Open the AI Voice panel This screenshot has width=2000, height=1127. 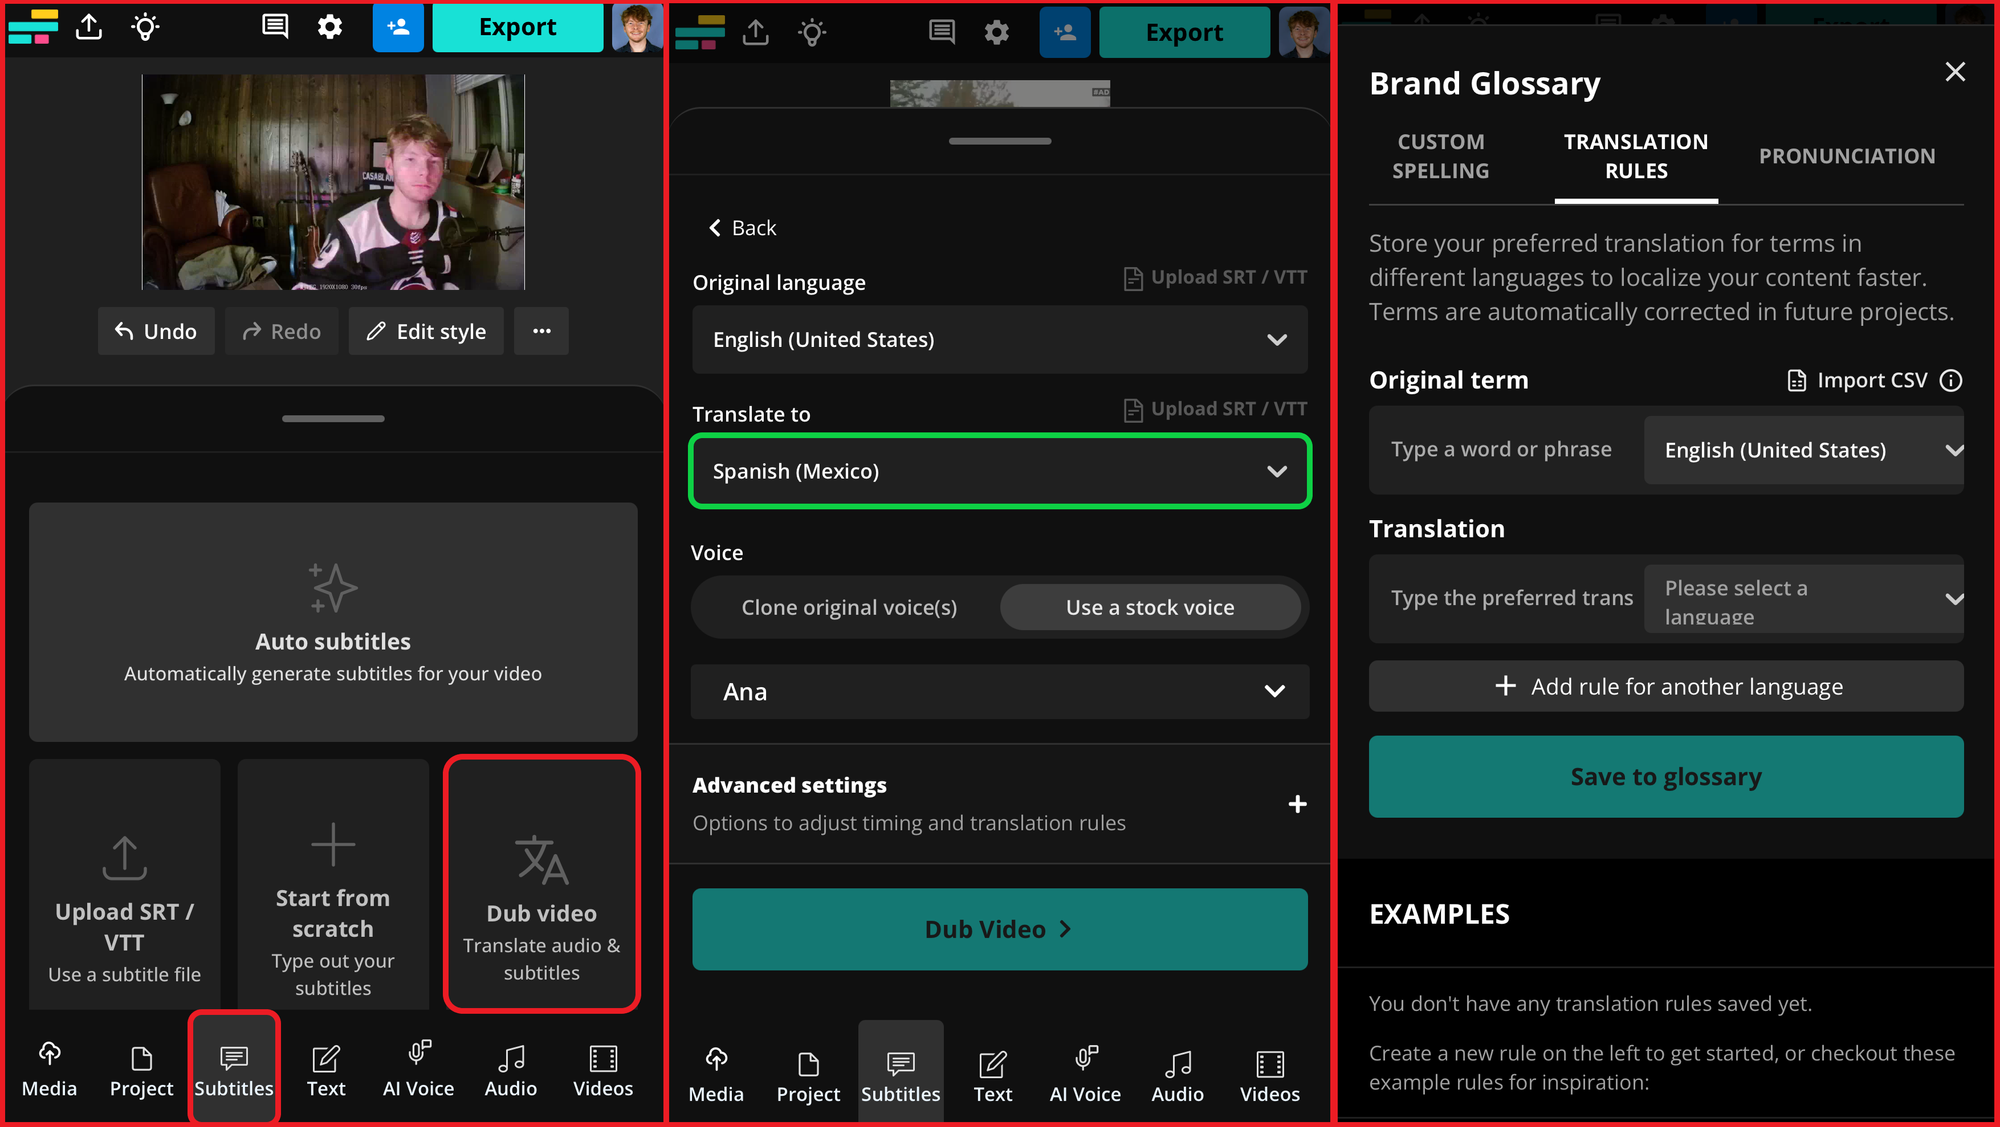pyautogui.click(x=417, y=1070)
